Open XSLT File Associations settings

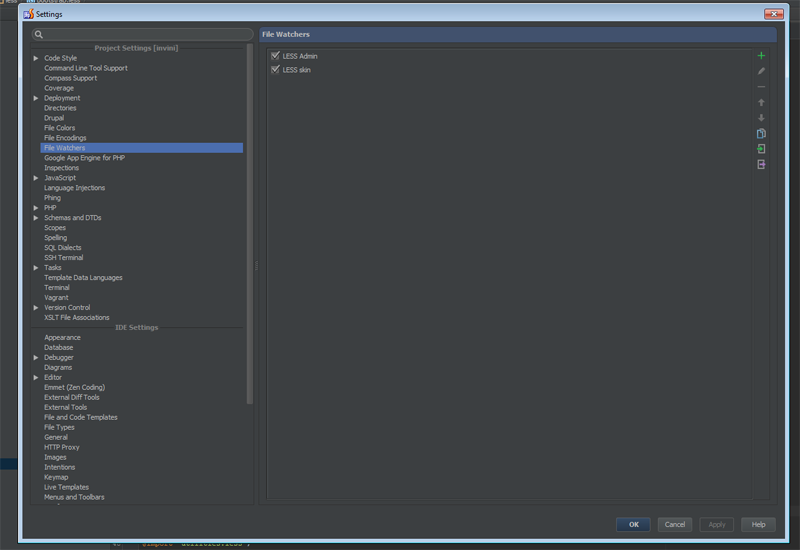pyautogui.click(x=77, y=317)
